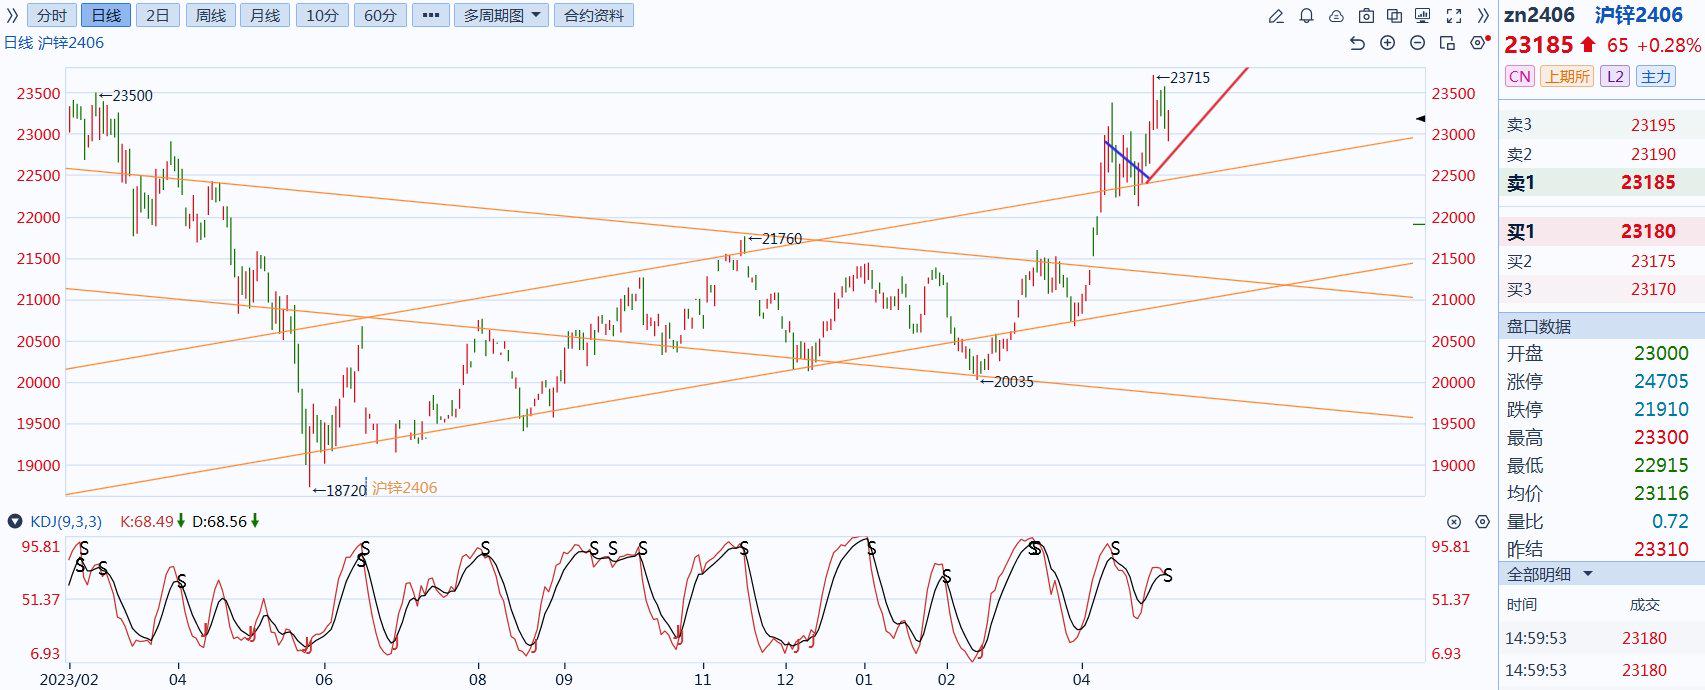Open chart settings hexagon icon

1477,43
